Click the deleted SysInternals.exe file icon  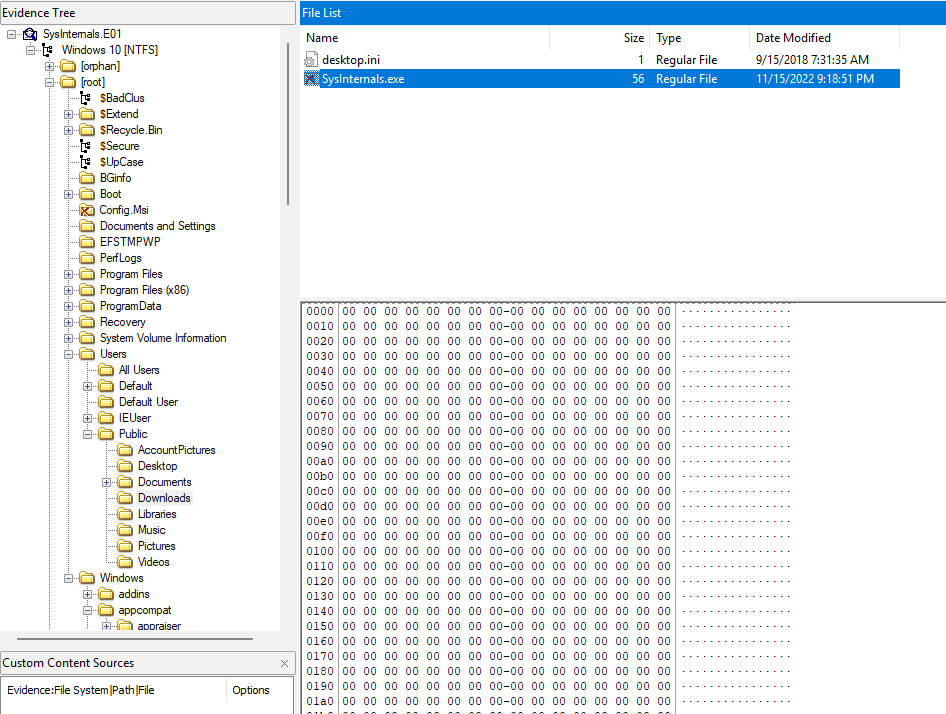(x=311, y=79)
